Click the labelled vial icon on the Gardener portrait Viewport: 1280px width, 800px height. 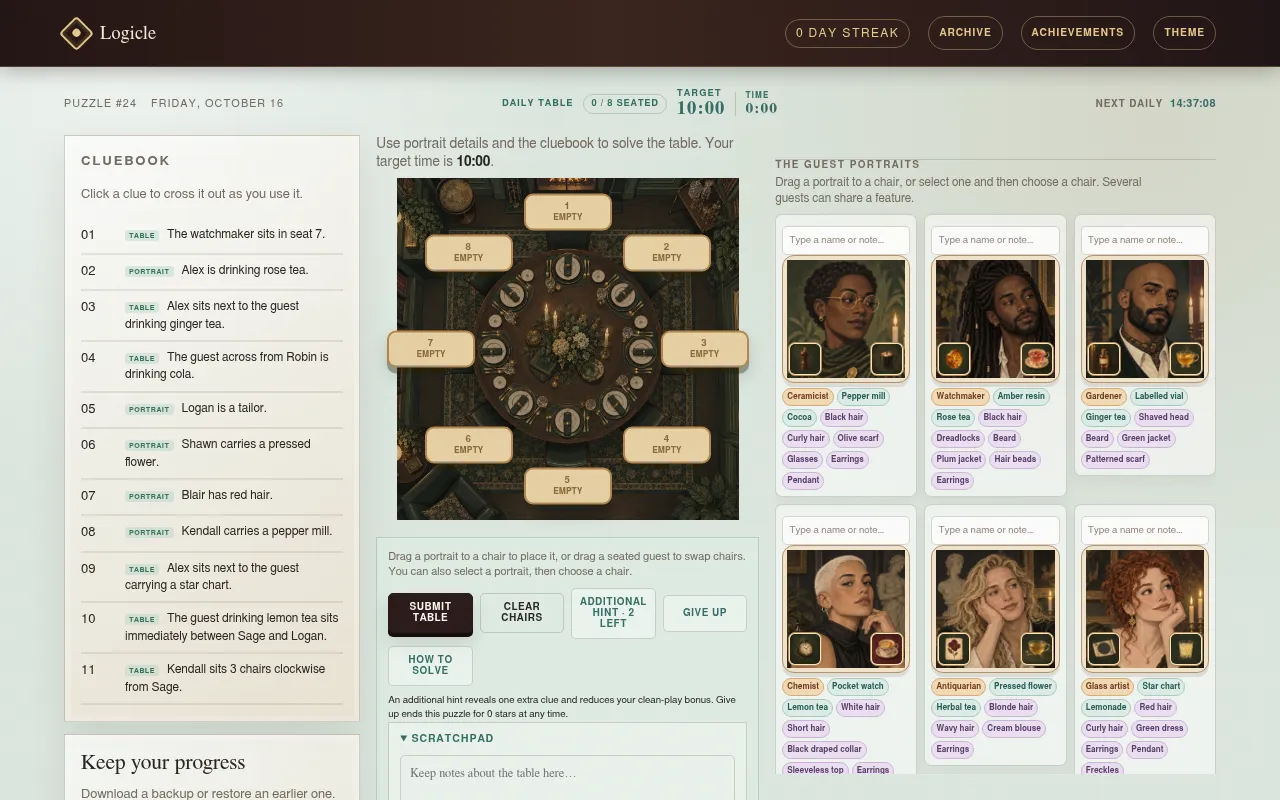(x=1104, y=358)
